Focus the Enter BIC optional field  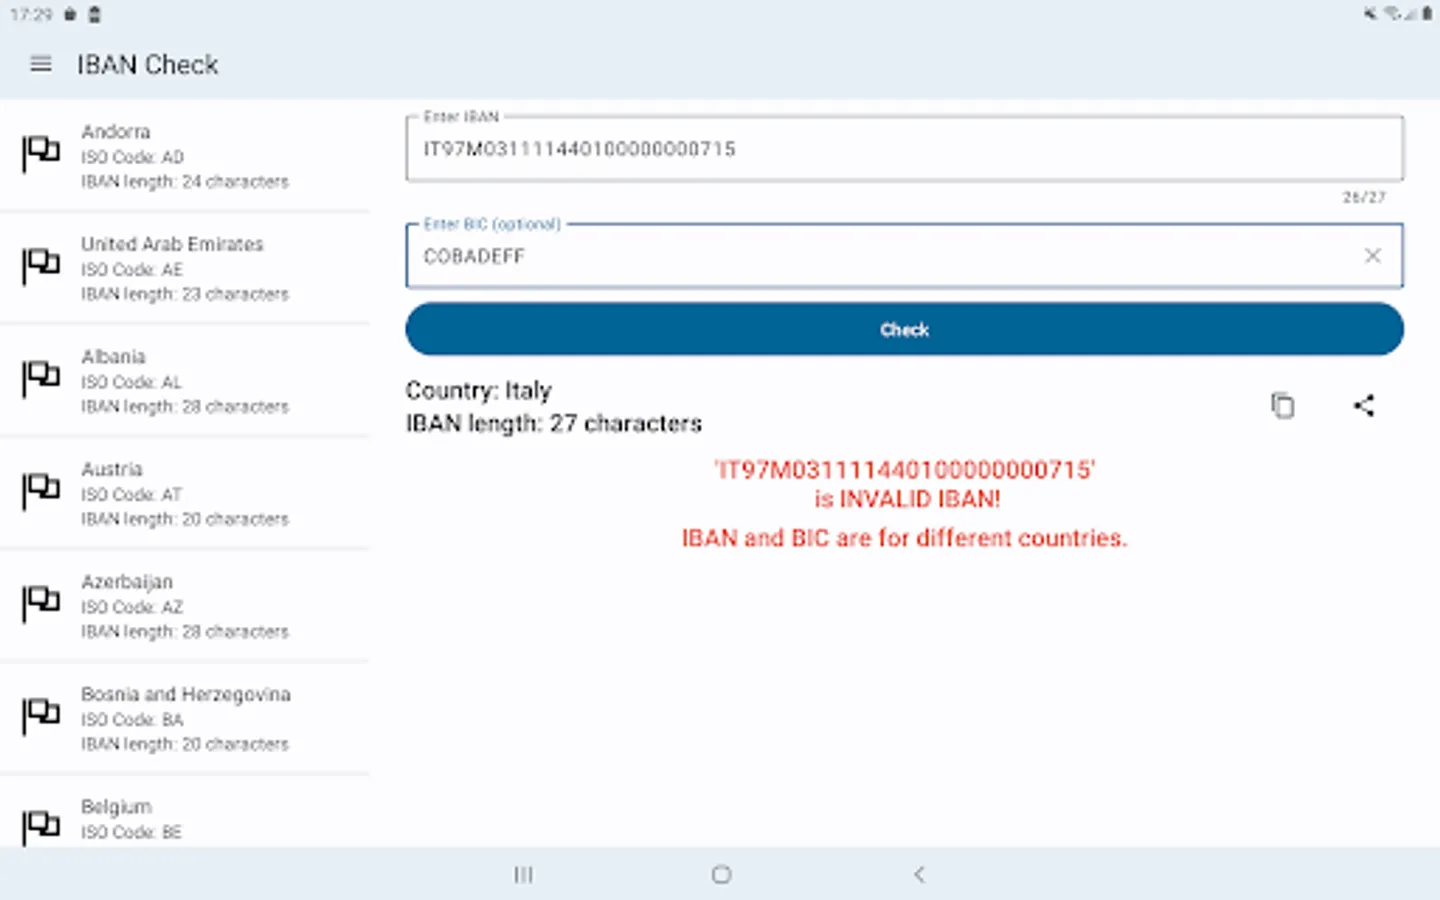click(904, 256)
